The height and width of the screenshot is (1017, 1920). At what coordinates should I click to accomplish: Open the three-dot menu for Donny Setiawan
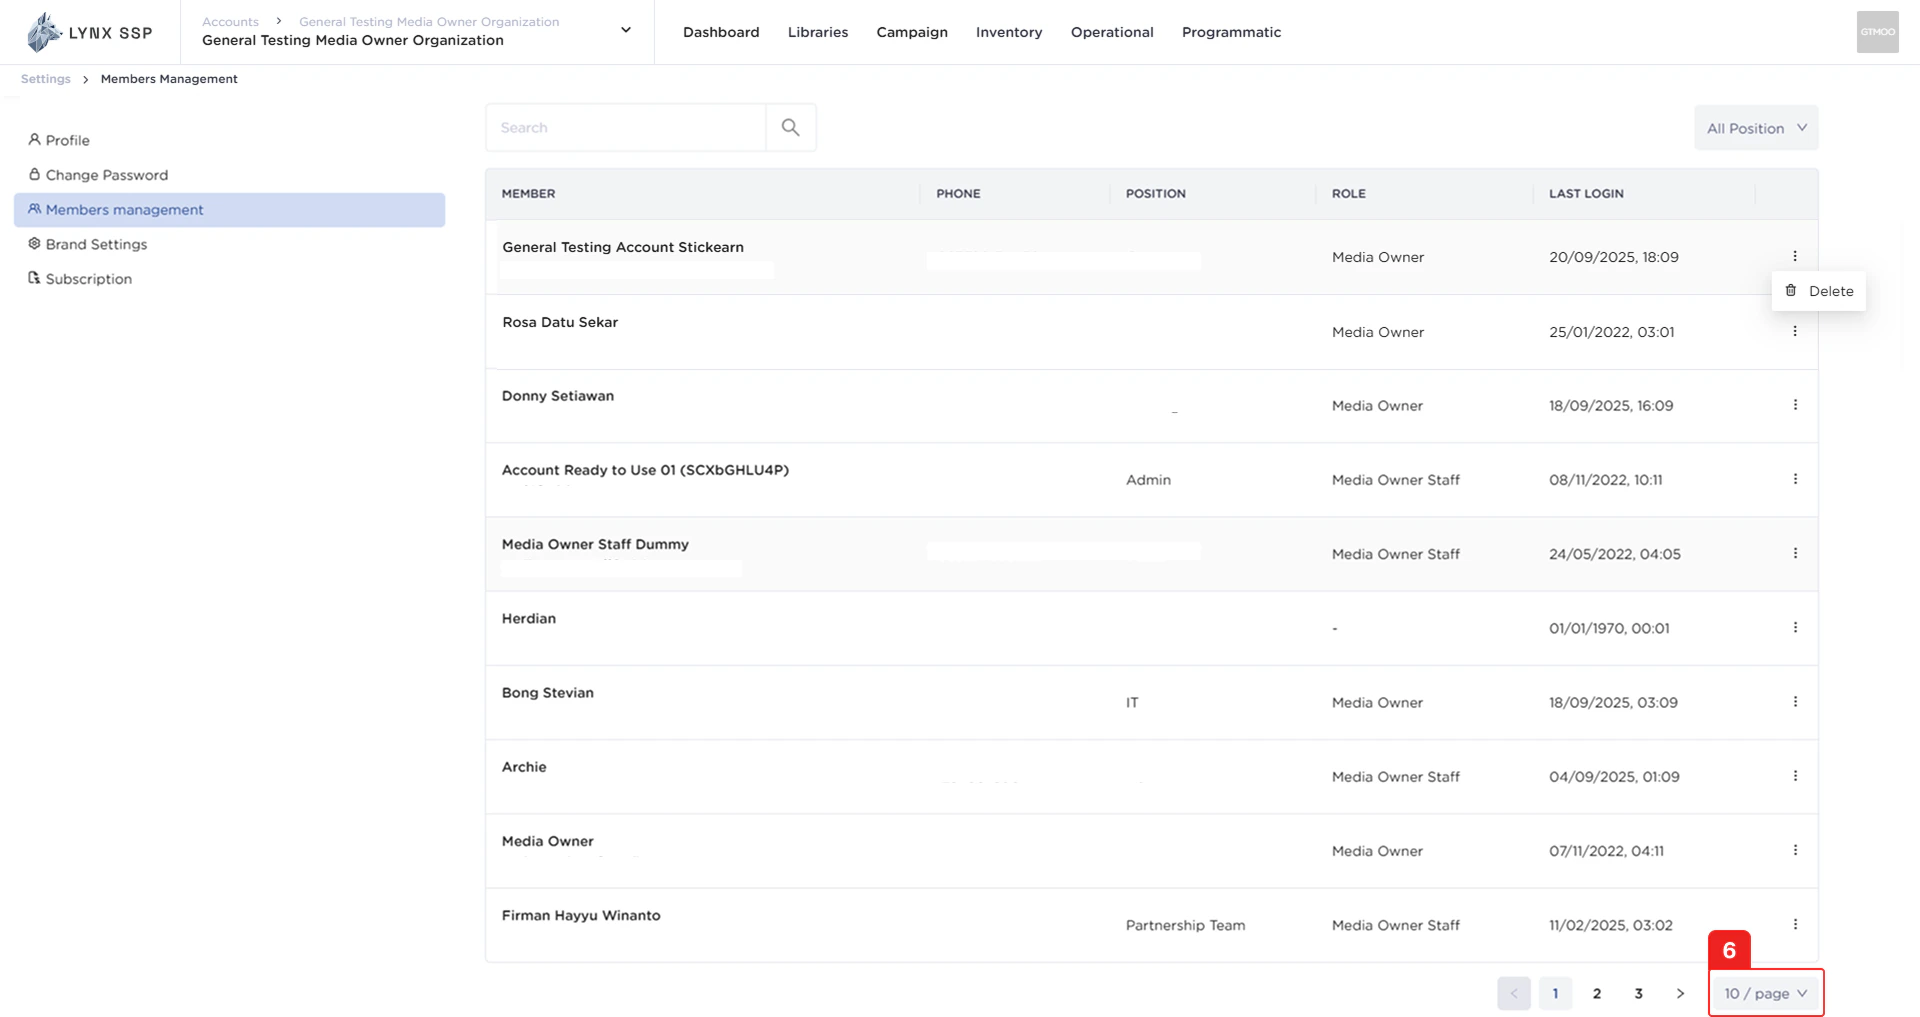(x=1795, y=405)
